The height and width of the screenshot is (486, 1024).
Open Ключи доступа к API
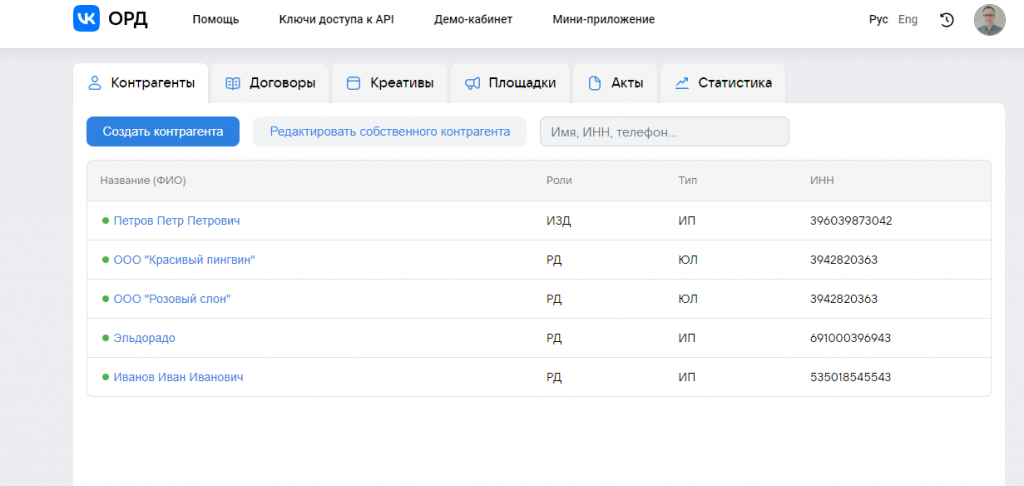(x=336, y=20)
